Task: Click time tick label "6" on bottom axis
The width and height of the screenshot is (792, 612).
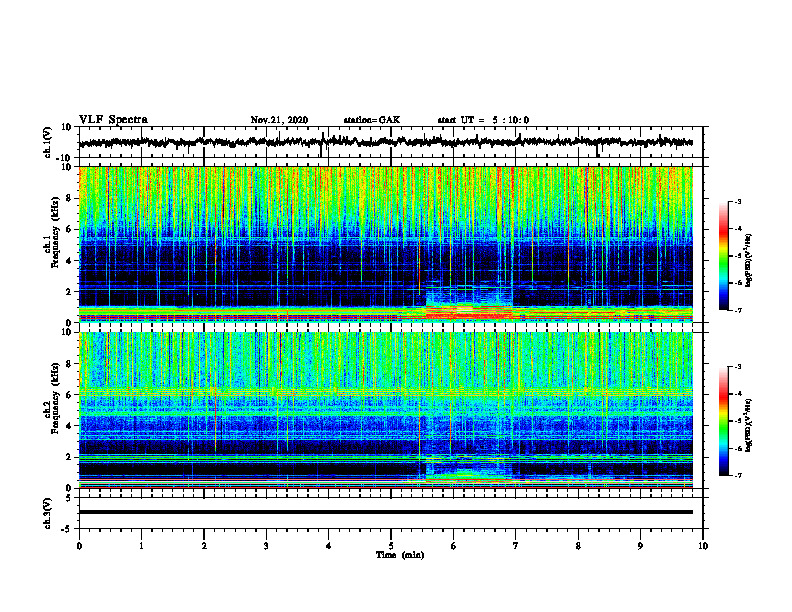Action: pos(454,546)
